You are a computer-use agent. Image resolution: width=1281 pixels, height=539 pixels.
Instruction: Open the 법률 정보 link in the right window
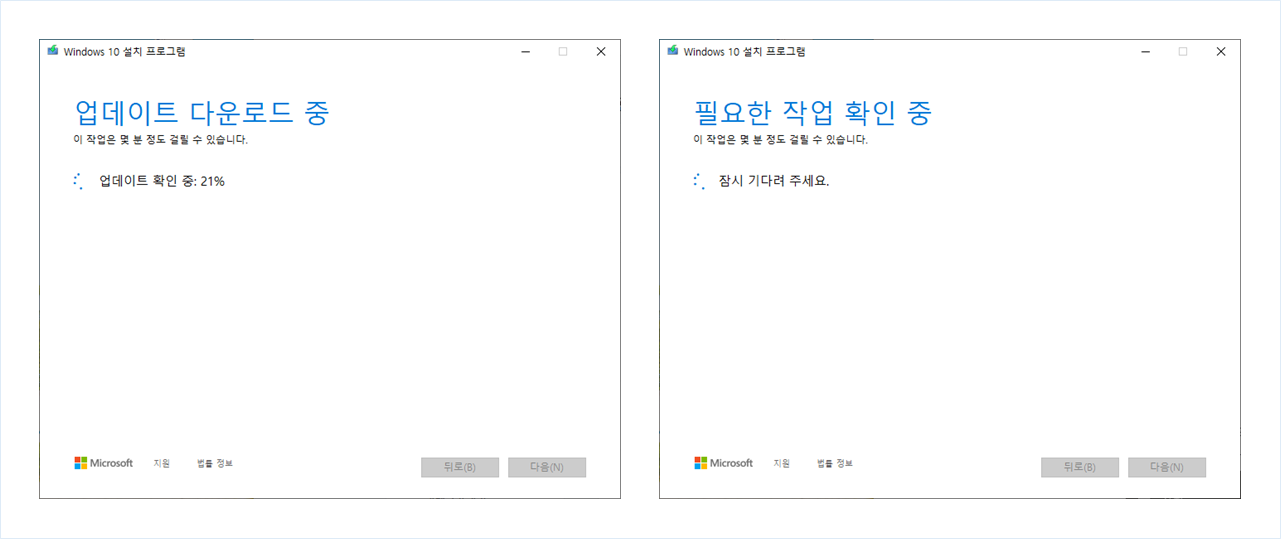(x=835, y=463)
